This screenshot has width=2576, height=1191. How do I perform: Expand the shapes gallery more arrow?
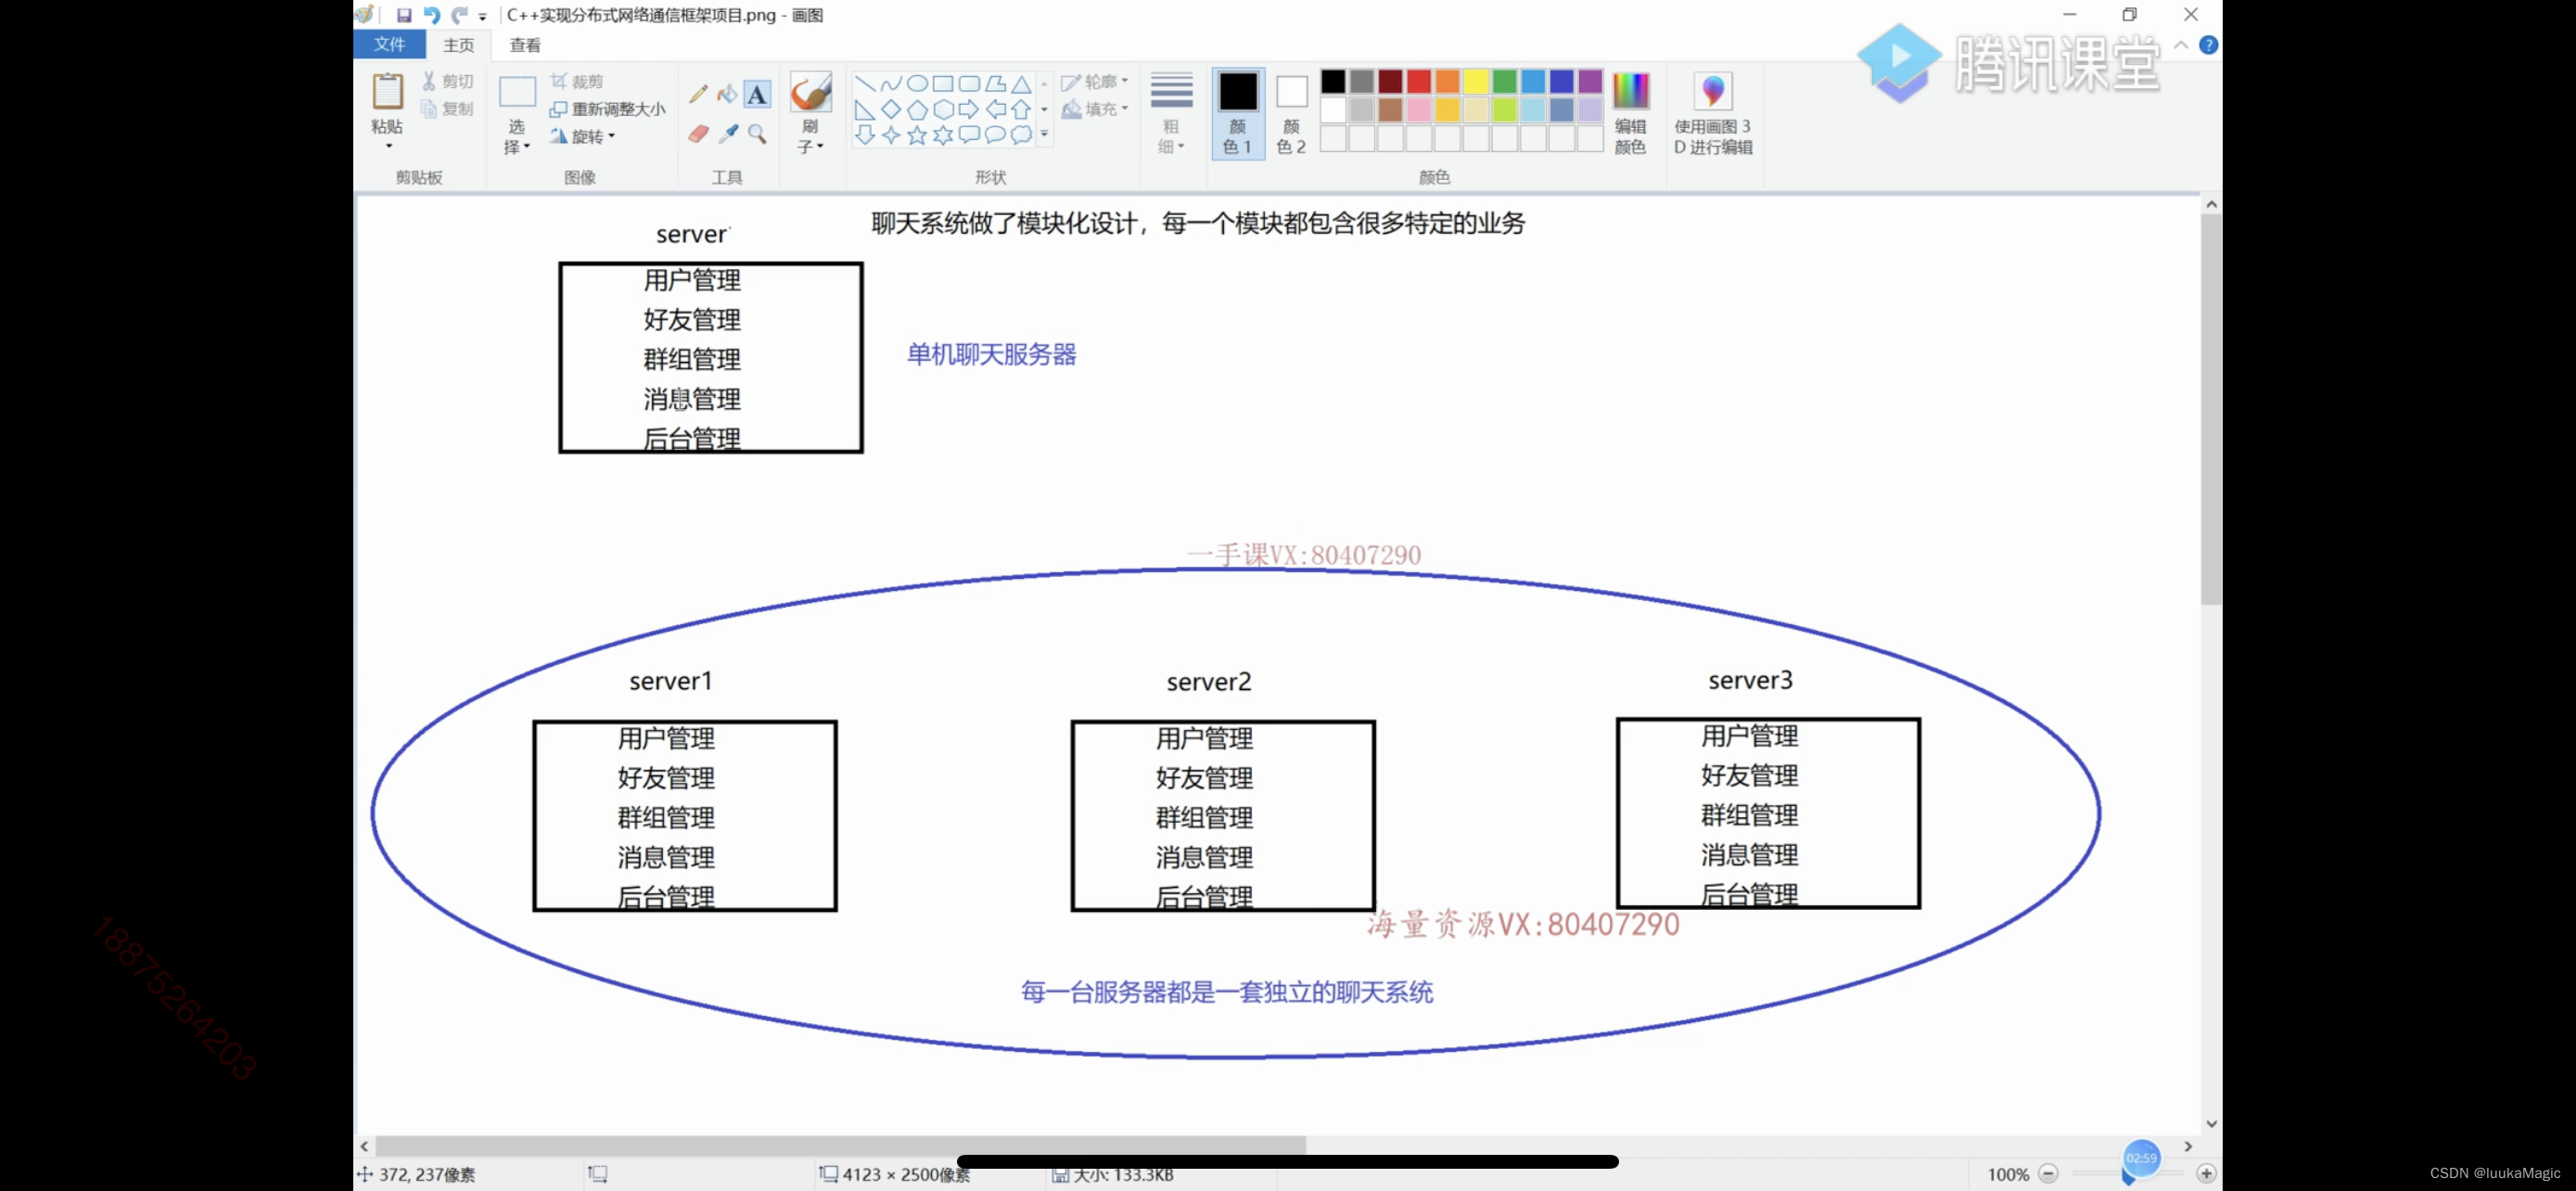point(1044,135)
